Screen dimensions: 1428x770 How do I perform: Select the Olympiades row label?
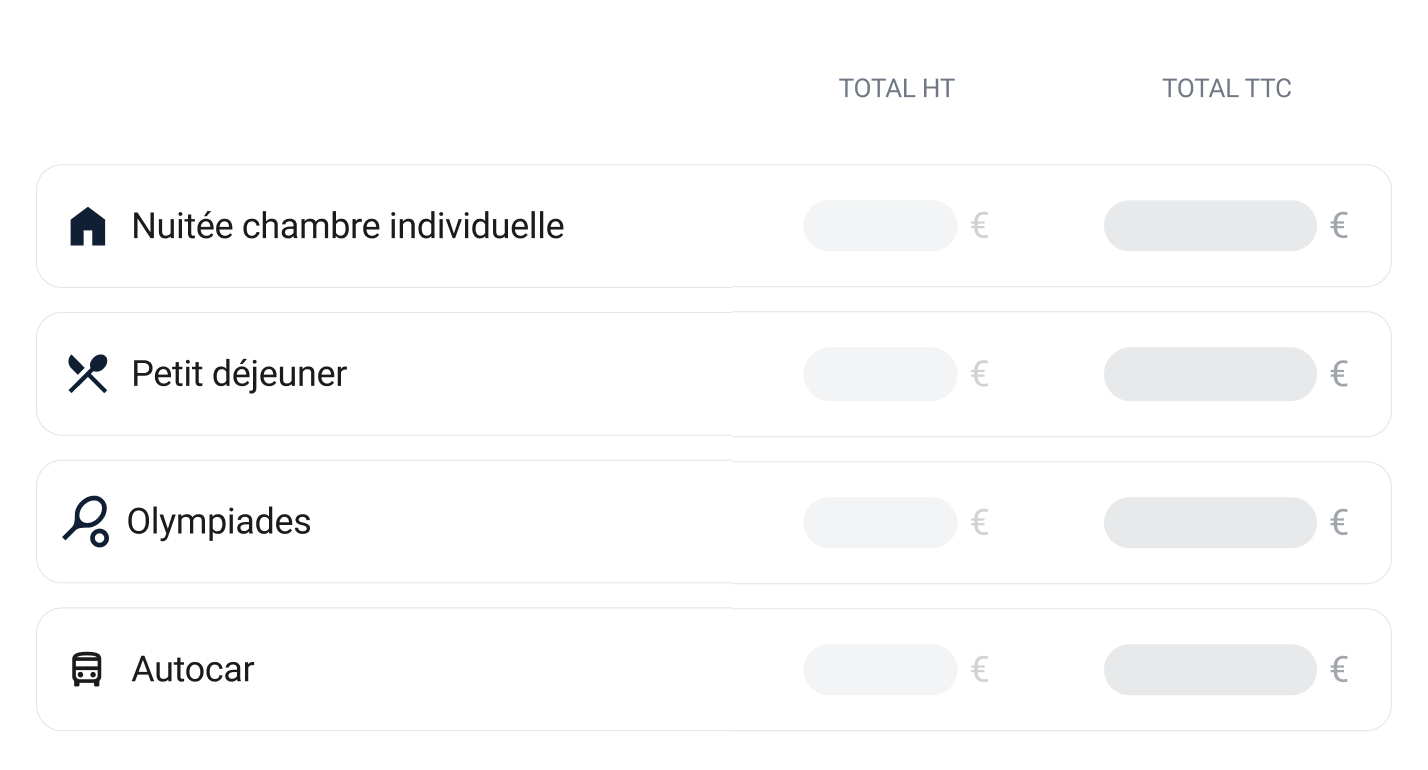pyautogui.click(x=219, y=521)
